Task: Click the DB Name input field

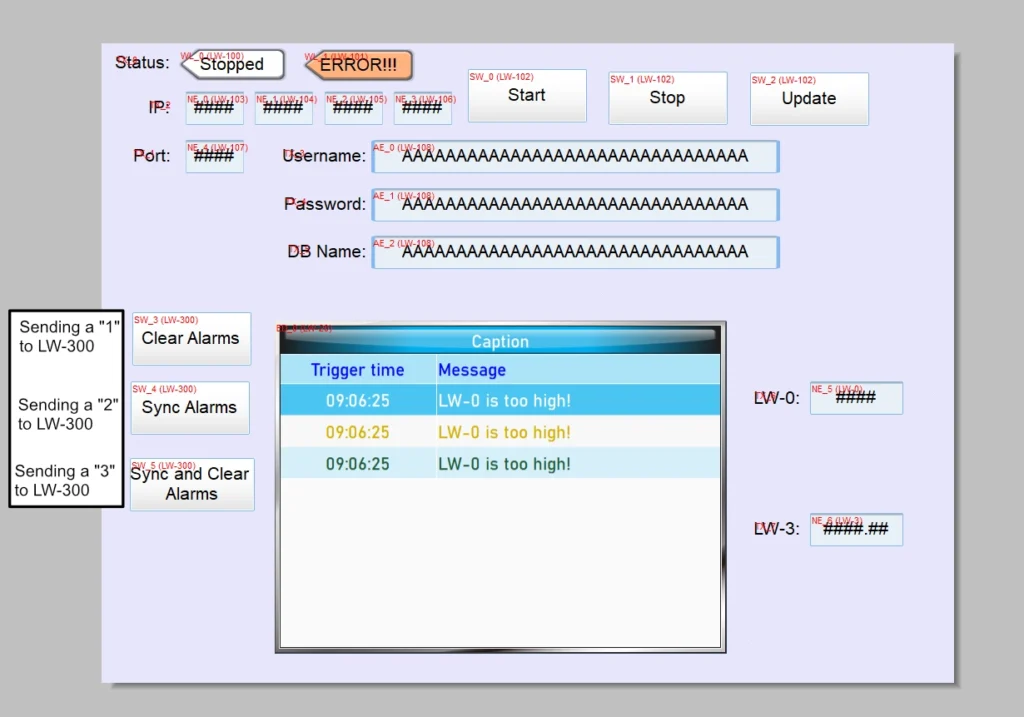Action: (x=576, y=252)
